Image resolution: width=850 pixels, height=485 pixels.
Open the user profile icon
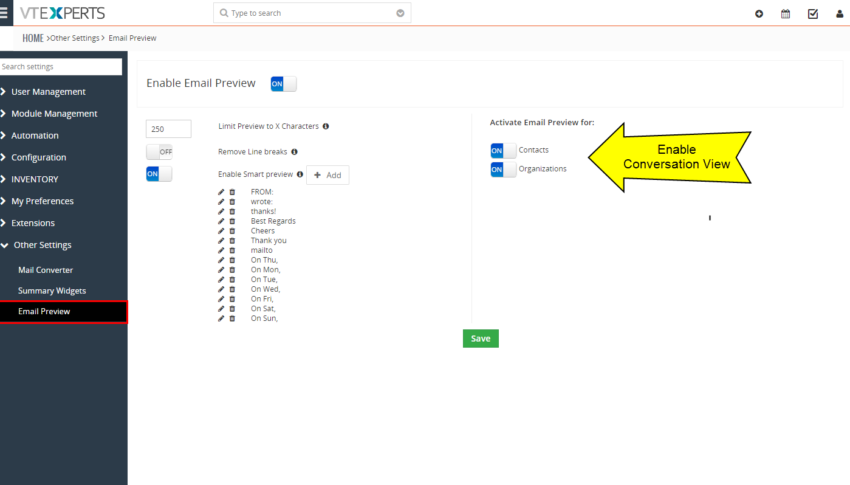coord(840,14)
